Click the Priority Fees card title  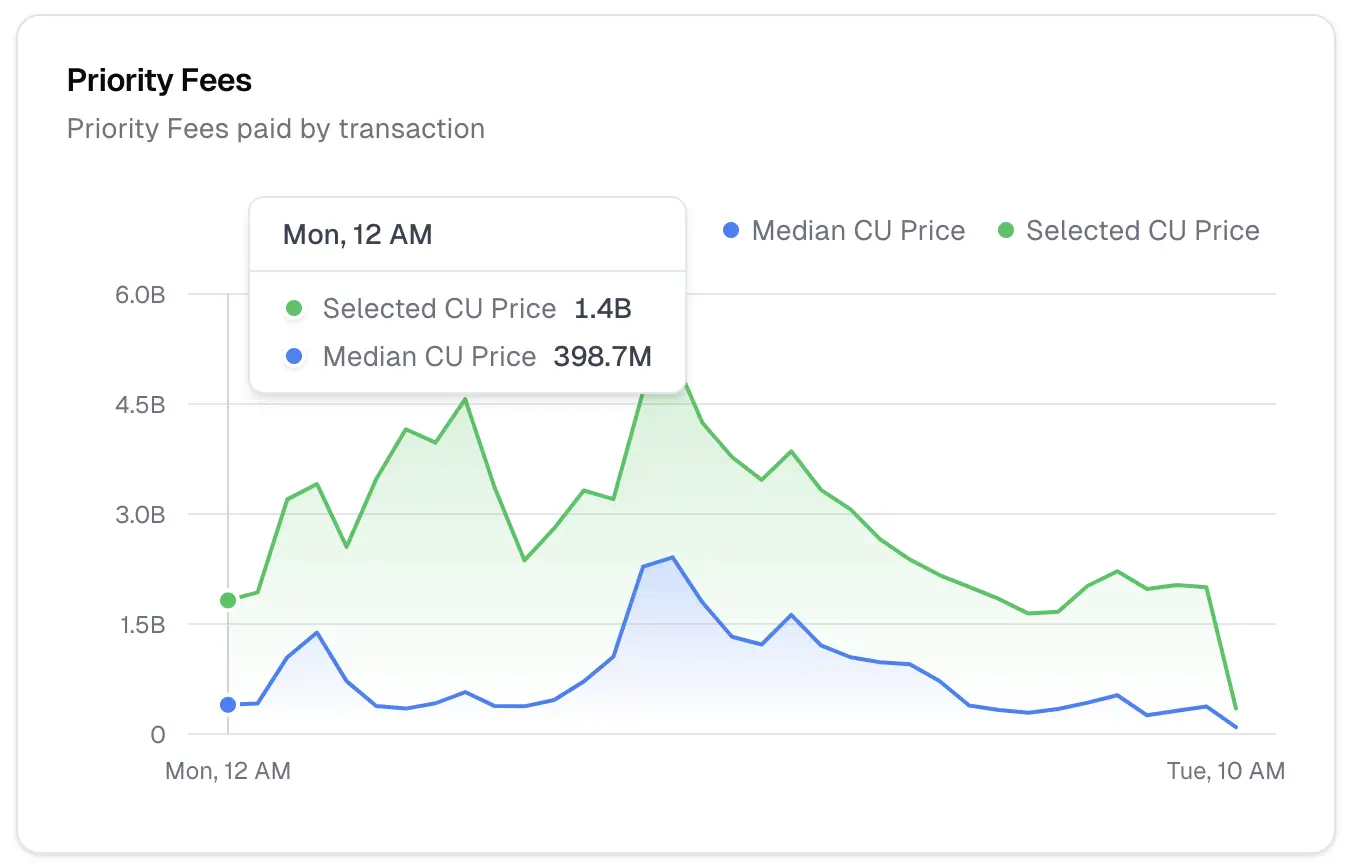tap(159, 81)
